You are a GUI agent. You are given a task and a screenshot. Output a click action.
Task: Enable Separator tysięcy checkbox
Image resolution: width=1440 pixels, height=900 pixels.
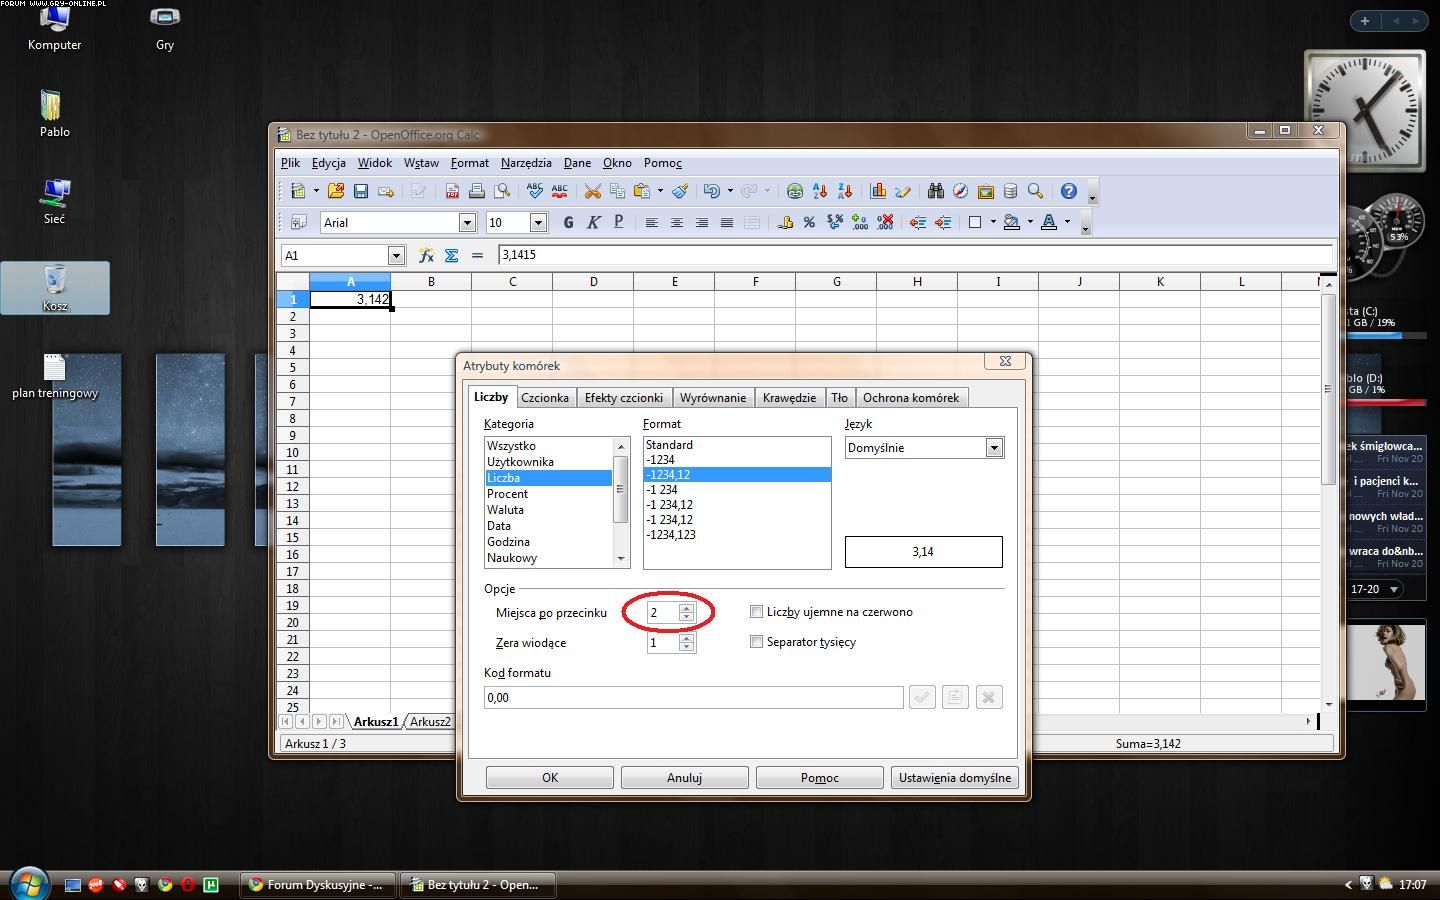[756, 642]
